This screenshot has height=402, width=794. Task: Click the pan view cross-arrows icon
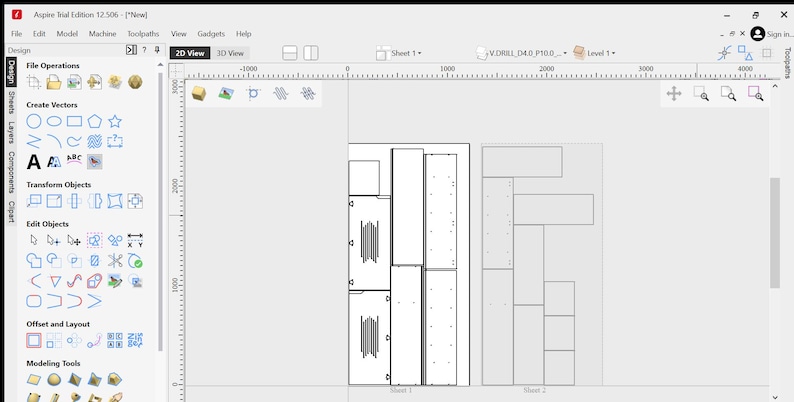click(x=674, y=94)
